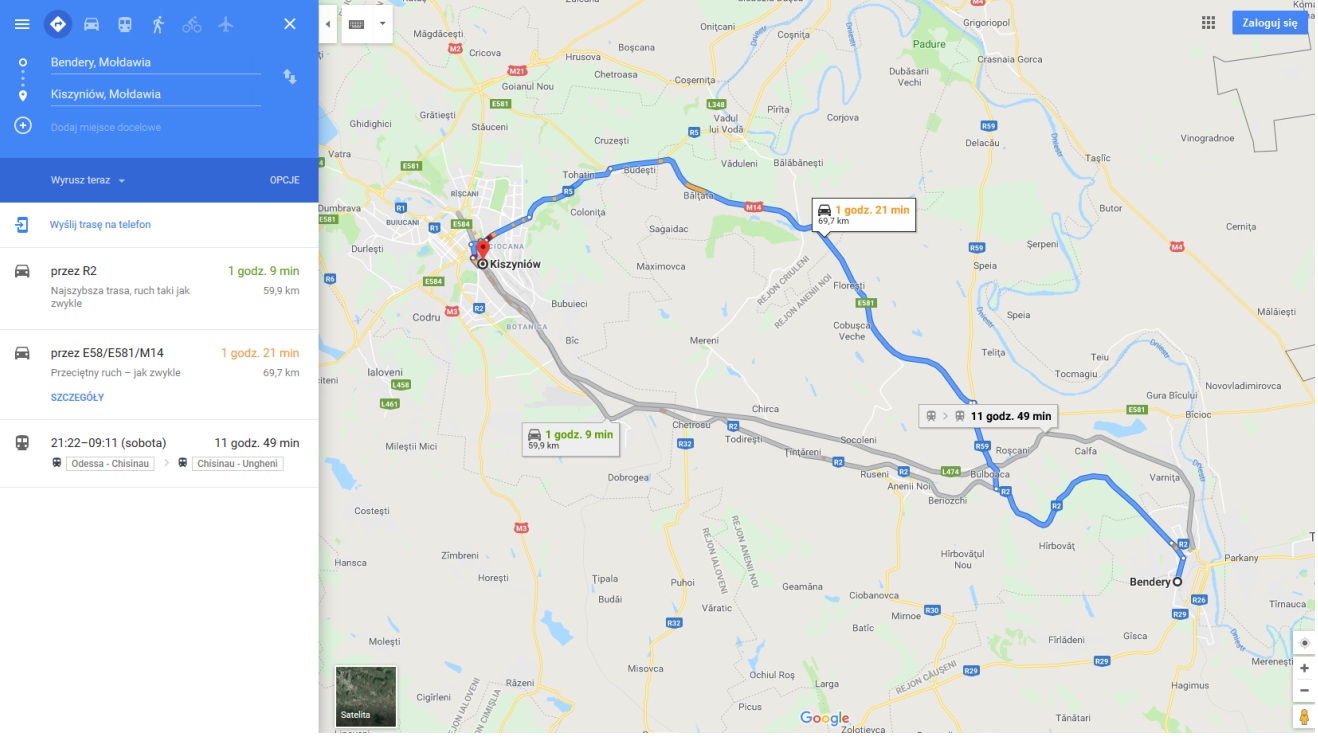Open Pegman Street View control
This screenshot has width=1318, height=746.
[x=1304, y=717]
